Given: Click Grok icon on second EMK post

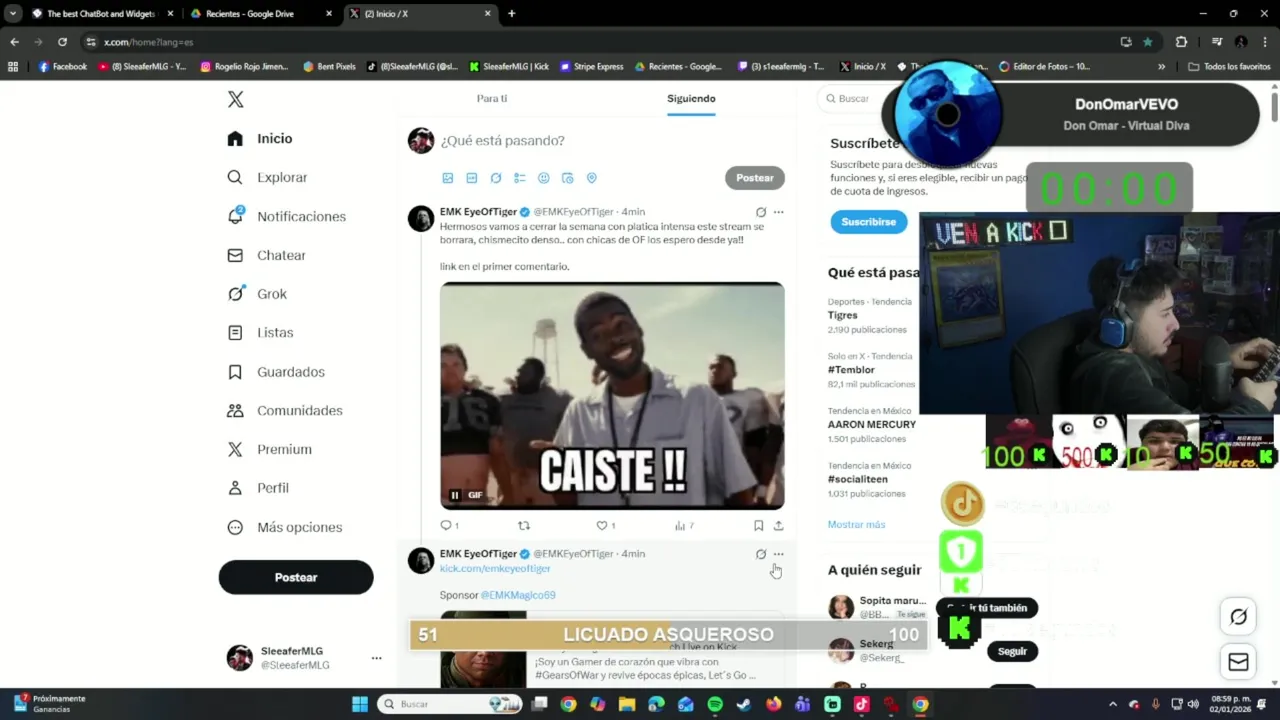Looking at the screenshot, I should (x=761, y=554).
